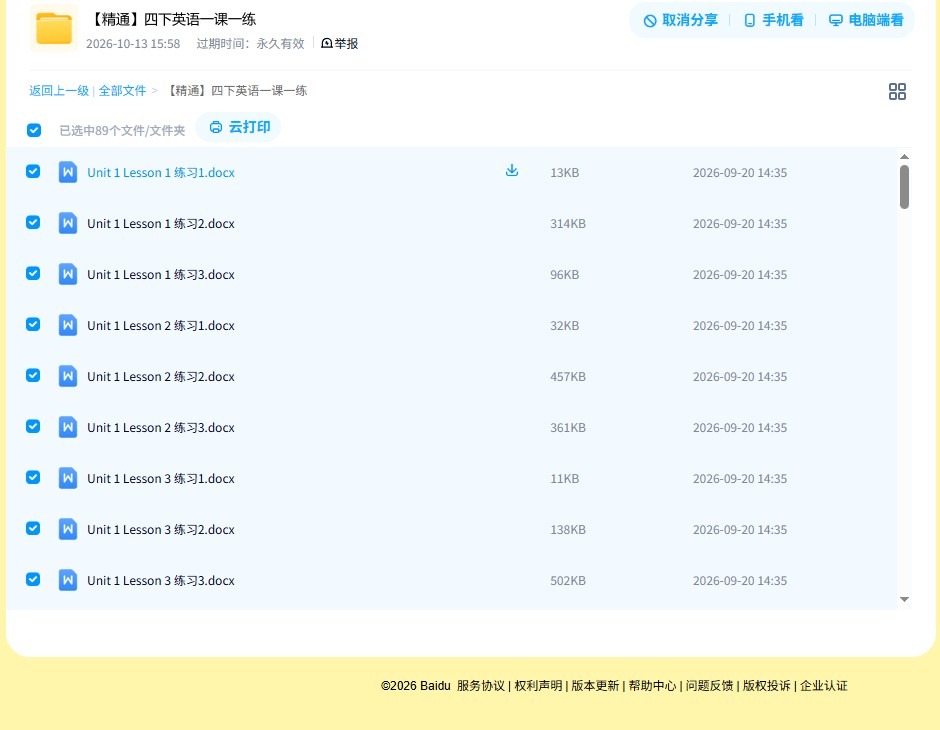Image resolution: width=940 pixels, height=730 pixels.
Task: Uncheck Unit 1 Lesson 1 练习1.docx checkbox
Action: click(x=33, y=171)
